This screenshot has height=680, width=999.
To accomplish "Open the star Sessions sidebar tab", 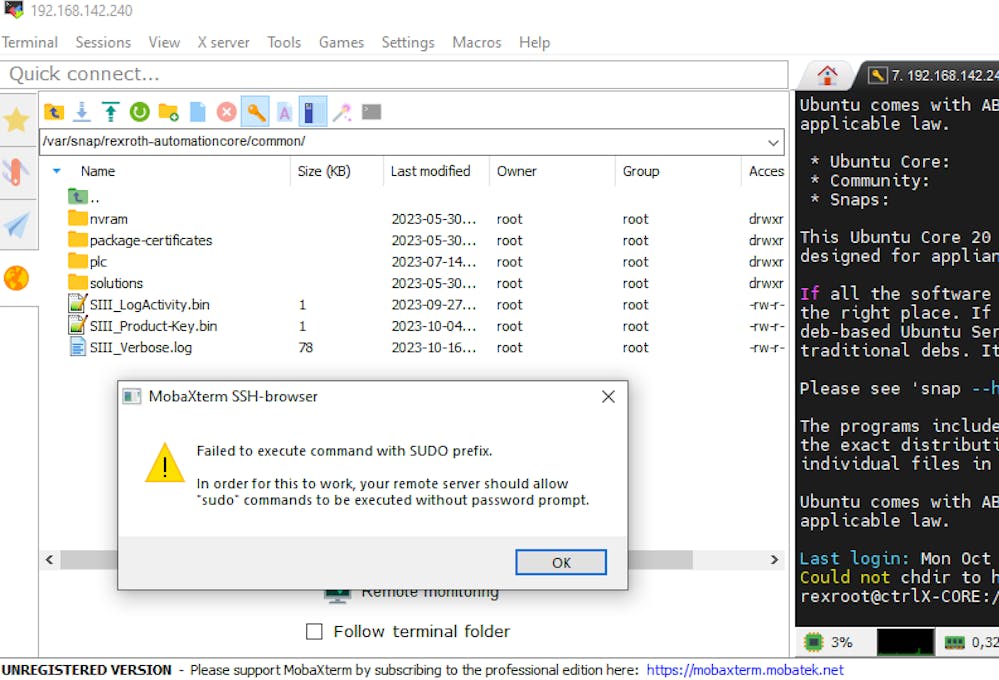I will 17,120.
